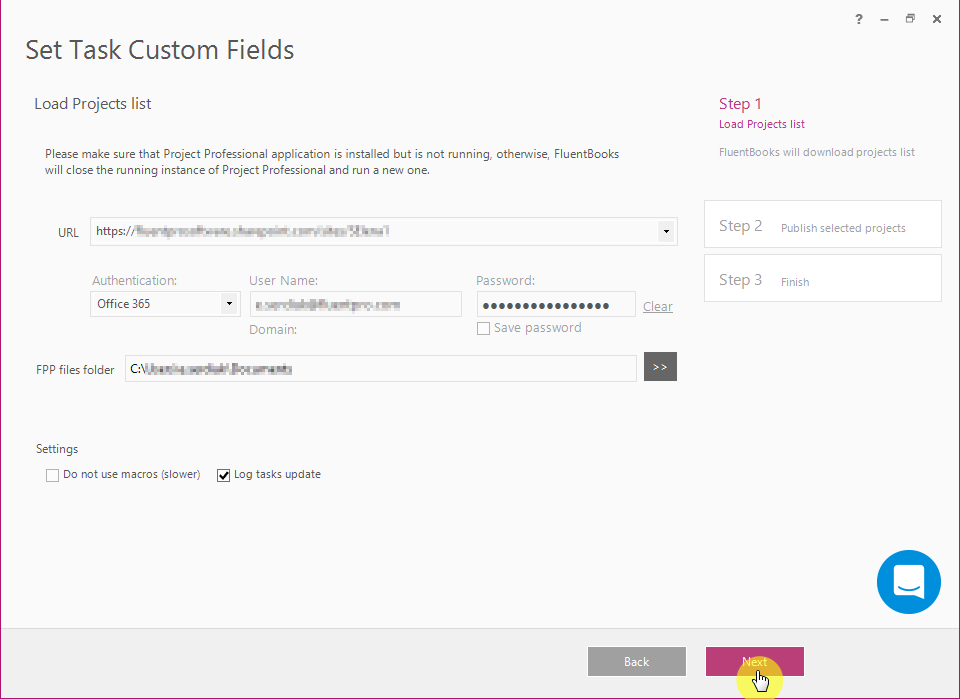Click 'FluentBooks will download projects list' text
The image size is (960, 699).
pos(817,152)
